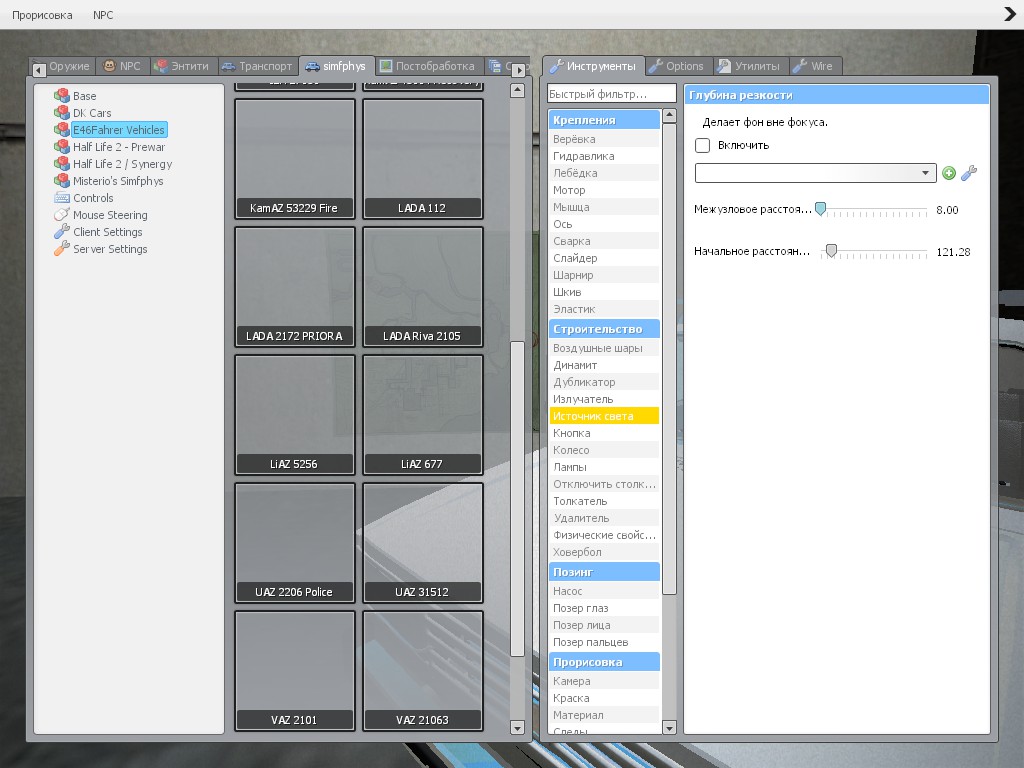Click the Межузловое расстояние slider
Screen dimensions: 1024x768
(874, 210)
